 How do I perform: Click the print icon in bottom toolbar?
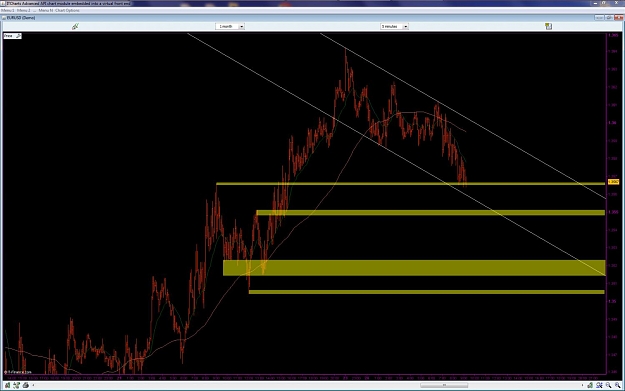[x=26, y=385]
